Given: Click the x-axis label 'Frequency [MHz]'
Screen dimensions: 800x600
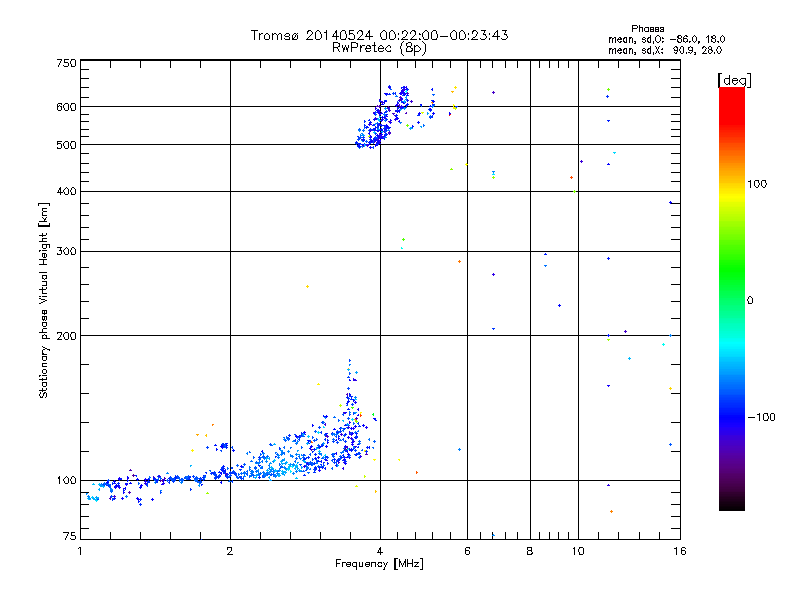Looking at the screenshot, I should [379, 564].
